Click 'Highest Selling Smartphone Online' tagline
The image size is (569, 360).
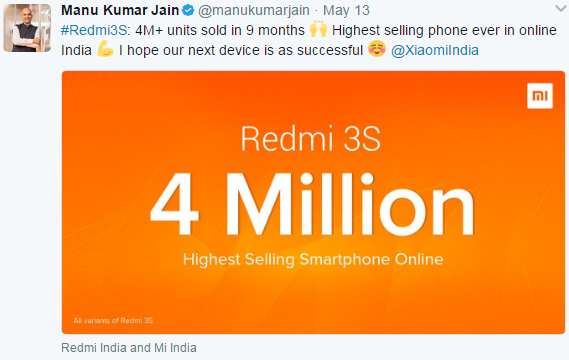[313, 259]
